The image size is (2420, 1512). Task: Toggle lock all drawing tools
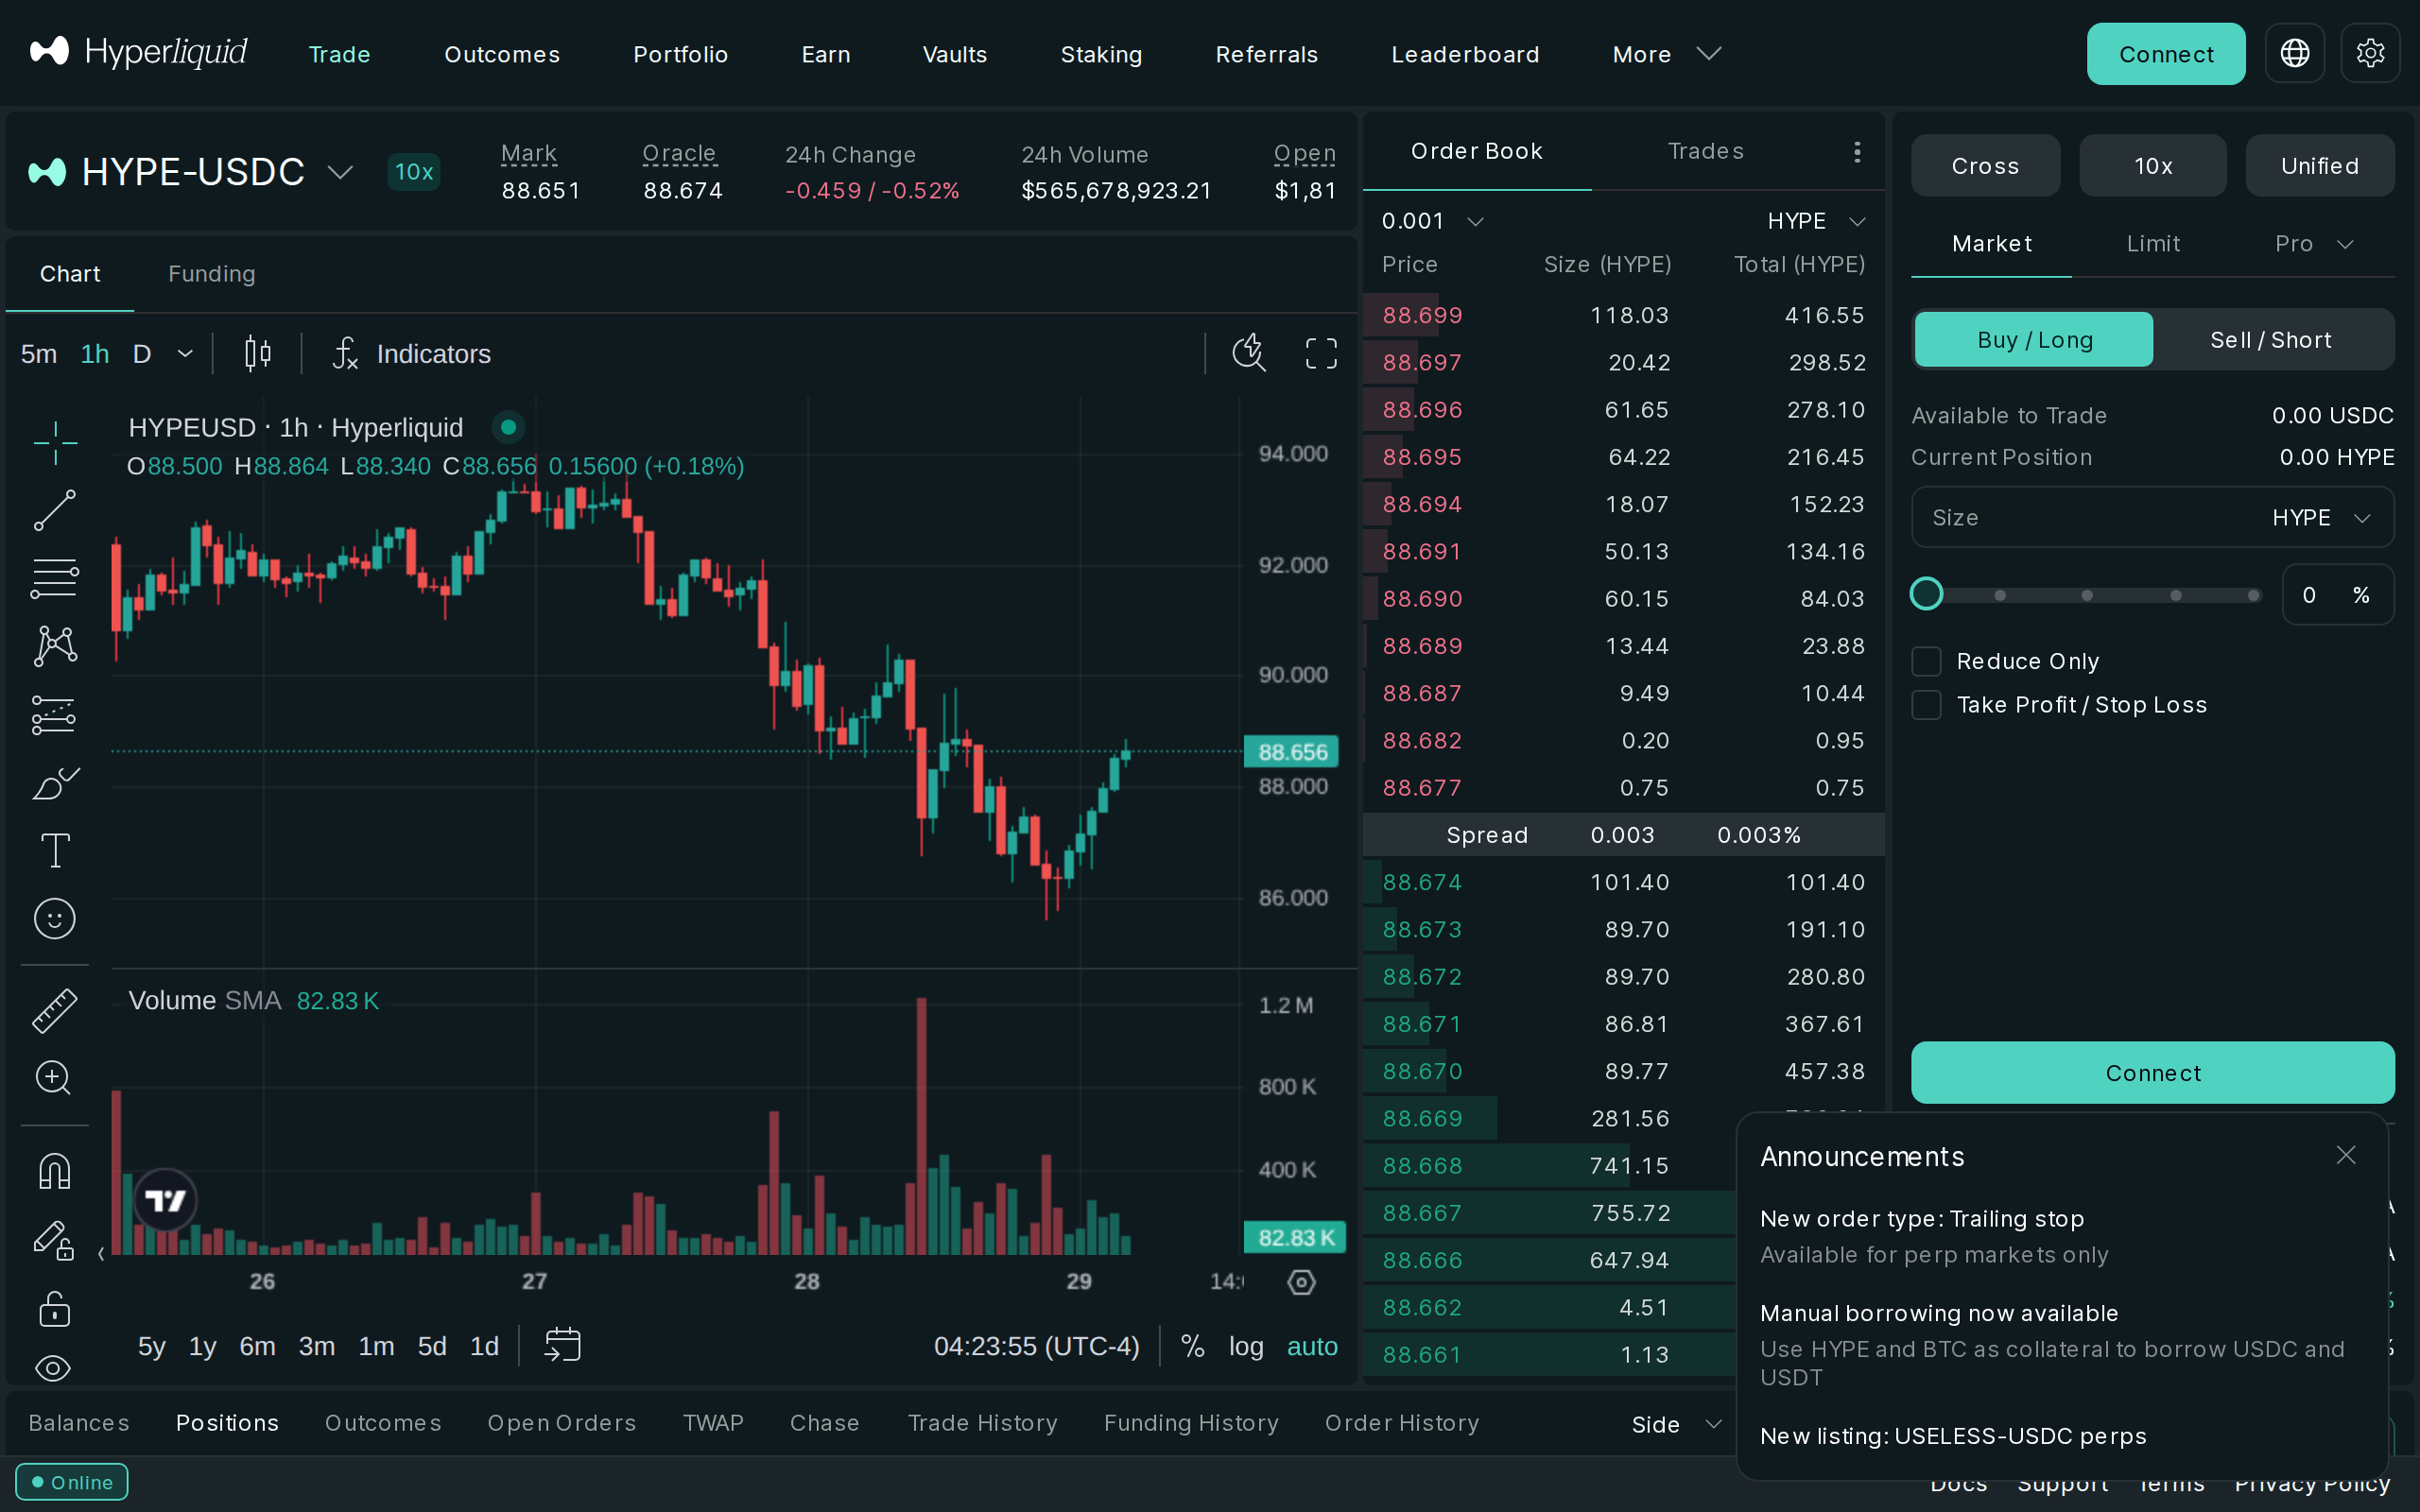click(x=55, y=1308)
